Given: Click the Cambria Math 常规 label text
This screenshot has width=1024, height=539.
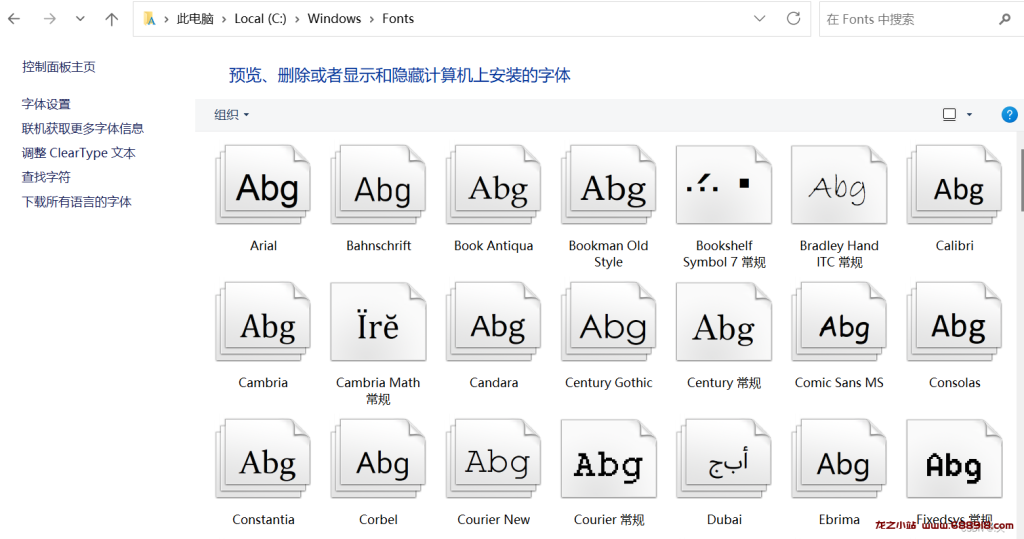Looking at the screenshot, I should pyautogui.click(x=378, y=391).
